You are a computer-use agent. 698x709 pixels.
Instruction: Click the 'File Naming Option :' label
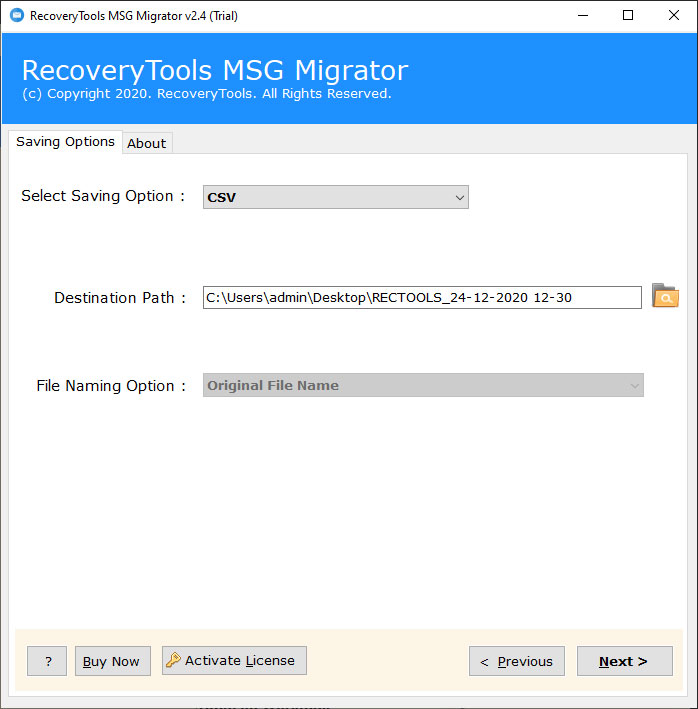click(111, 386)
